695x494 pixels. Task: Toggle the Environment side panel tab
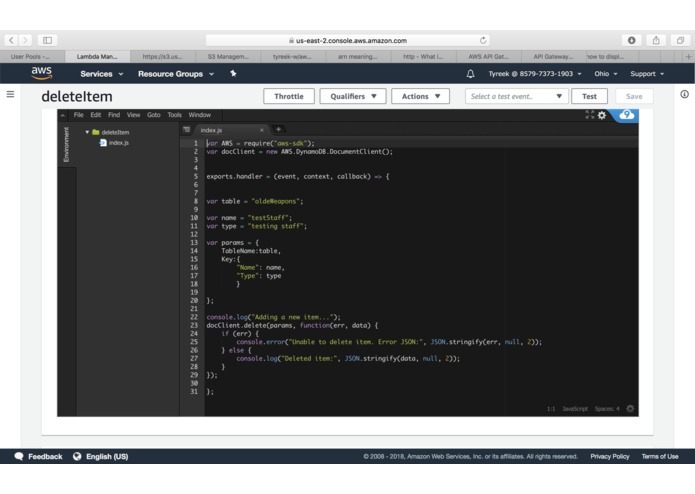pos(66,144)
